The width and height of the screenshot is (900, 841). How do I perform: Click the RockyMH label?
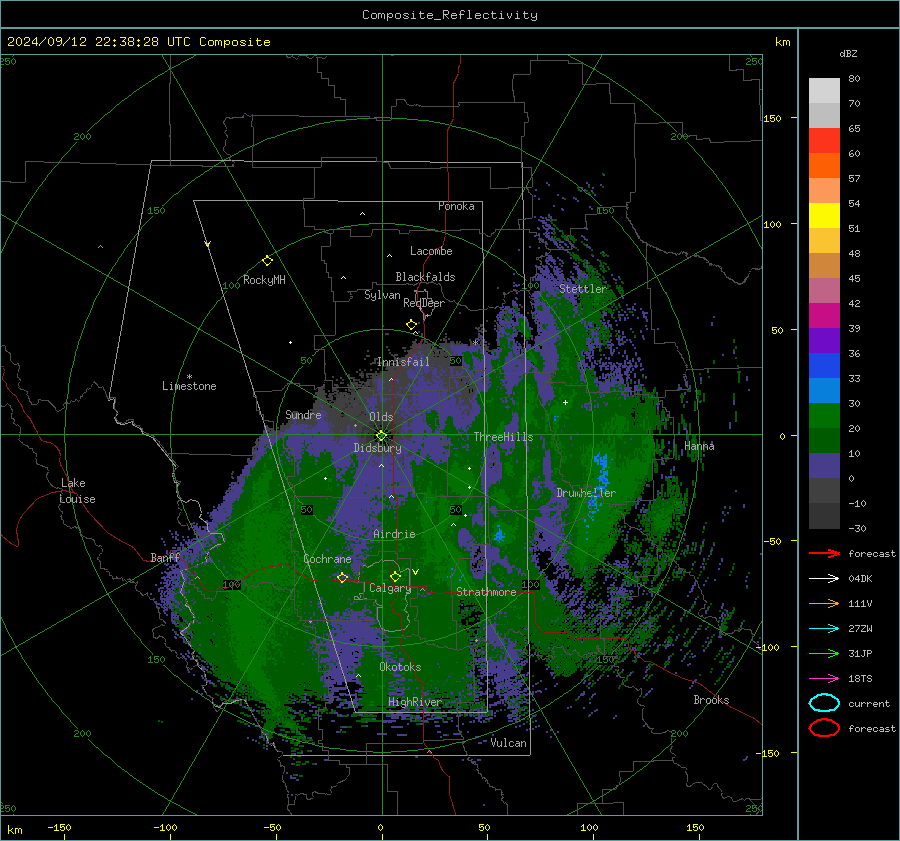(264, 280)
